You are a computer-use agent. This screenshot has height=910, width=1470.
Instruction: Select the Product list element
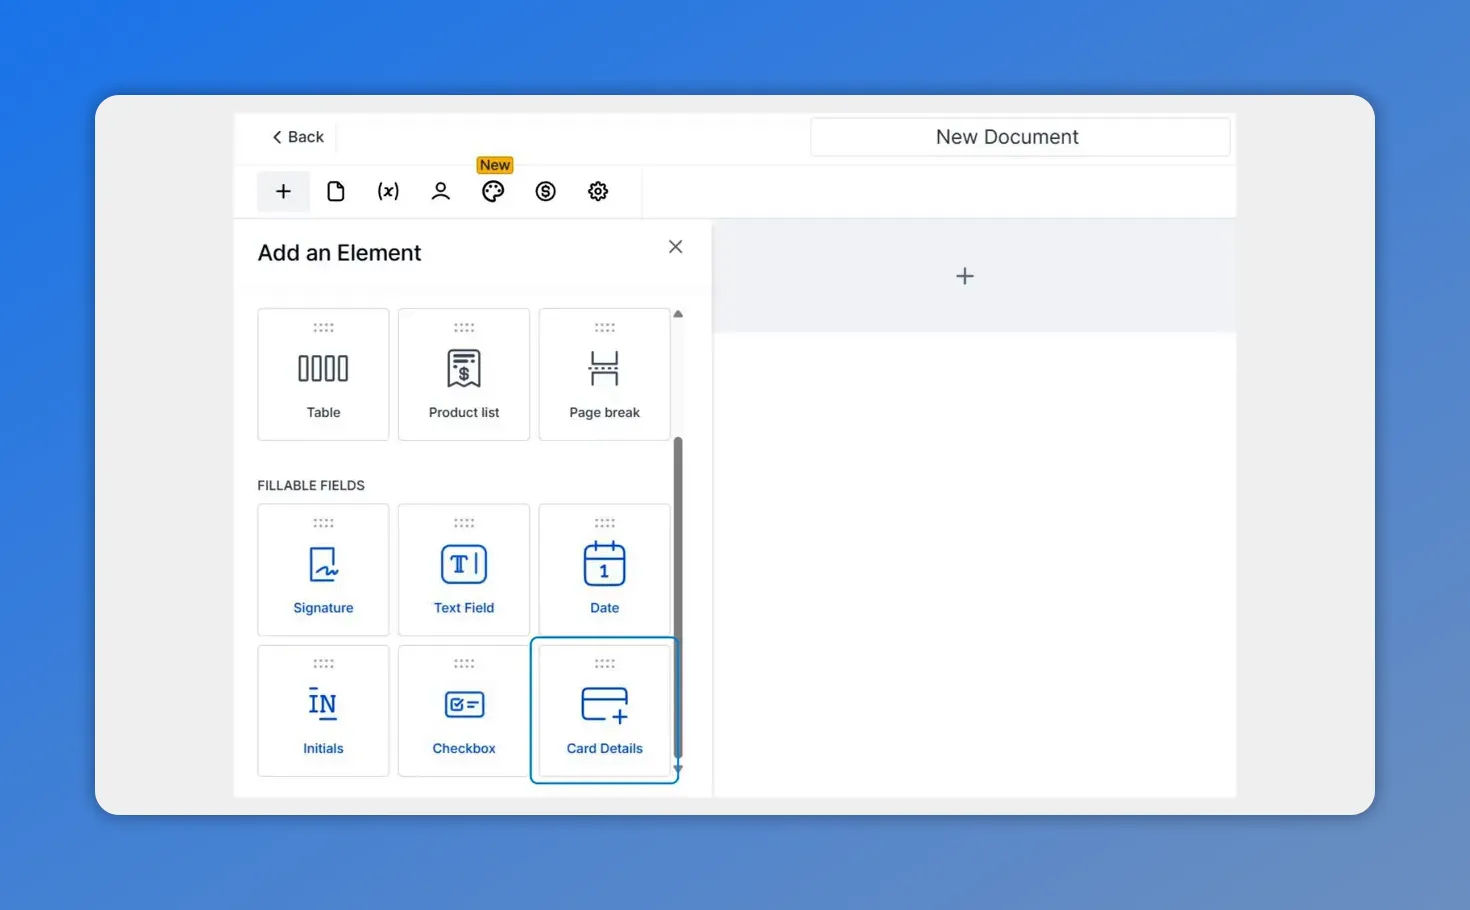[464, 374]
